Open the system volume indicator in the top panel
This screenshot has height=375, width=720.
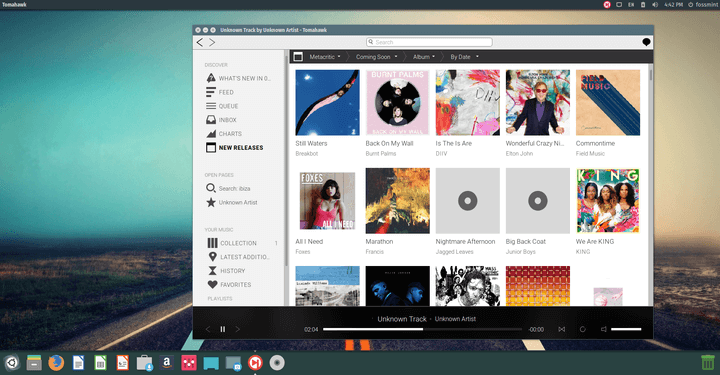point(655,5)
